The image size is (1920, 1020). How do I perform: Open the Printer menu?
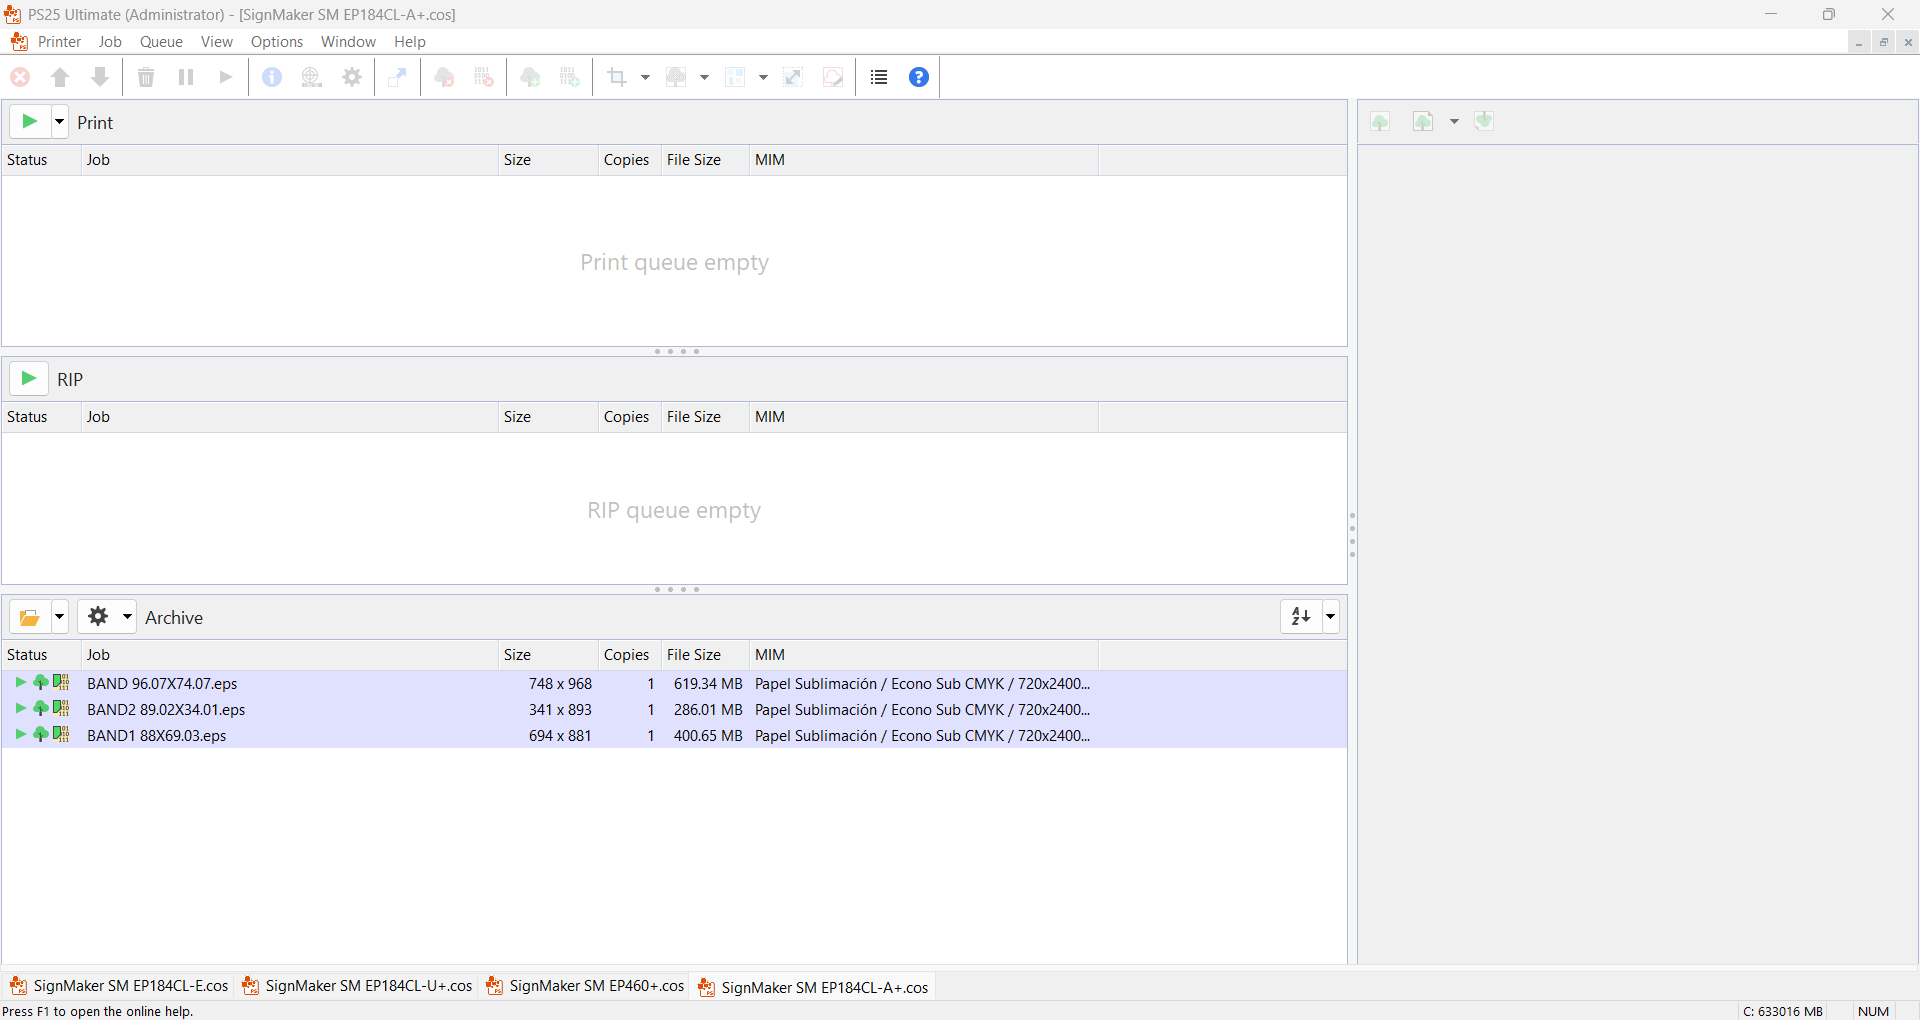pyautogui.click(x=59, y=42)
